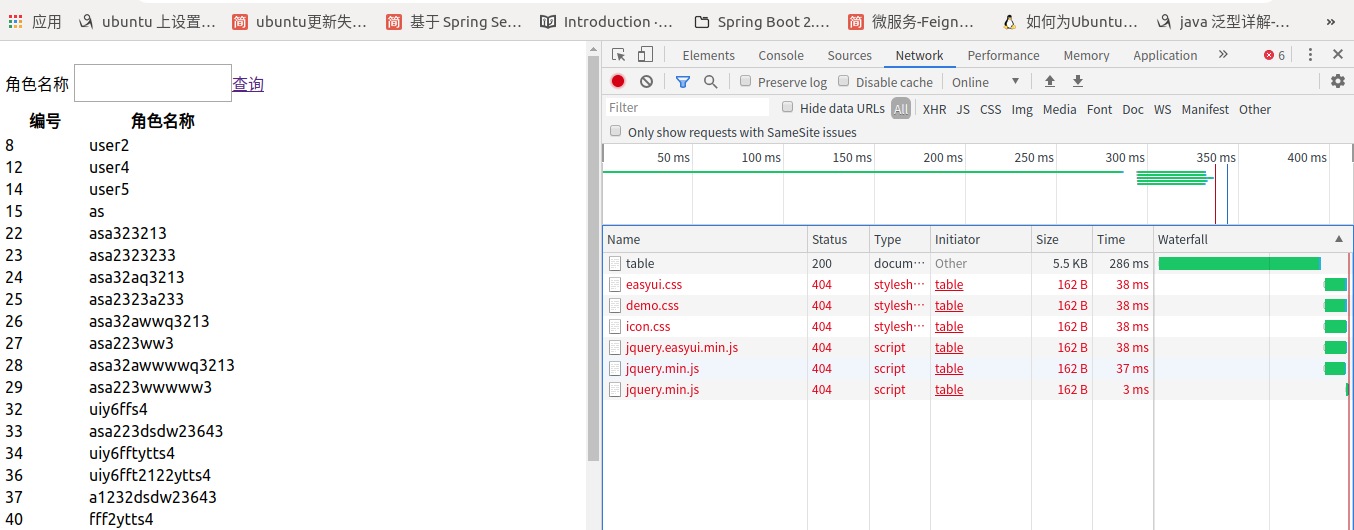Focus the network Filter text box
This screenshot has height=530, width=1354.
688,107
